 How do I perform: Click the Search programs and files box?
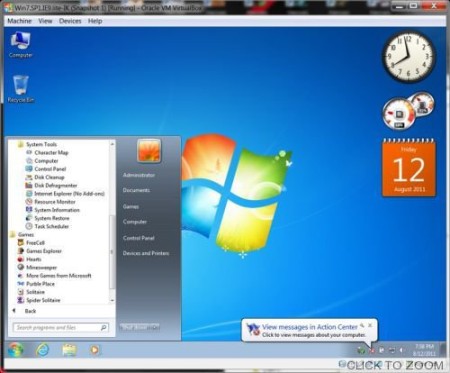[x=61, y=328]
